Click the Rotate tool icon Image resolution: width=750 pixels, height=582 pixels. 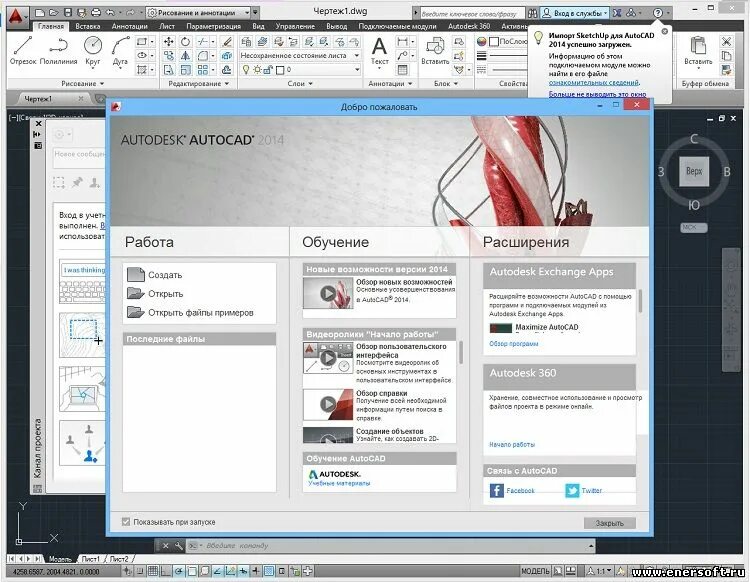pyautogui.click(x=185, y=42)
